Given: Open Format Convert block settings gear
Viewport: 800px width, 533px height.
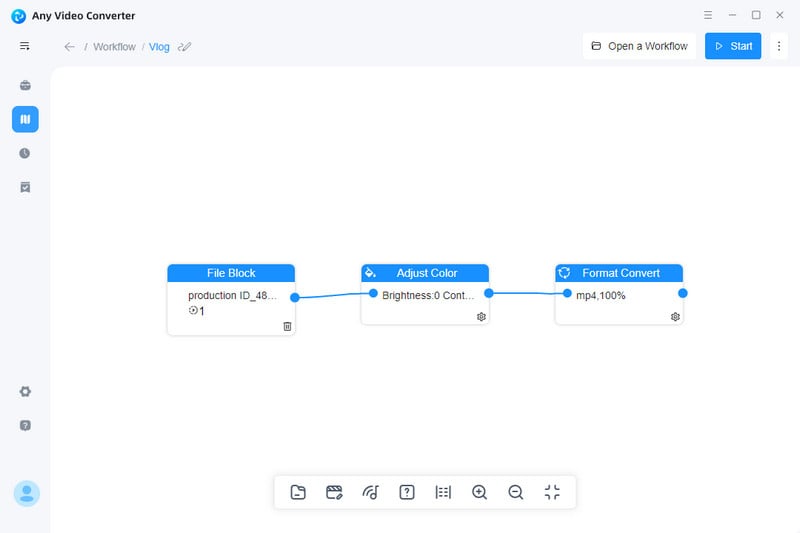Looking at the screenshot, I should click(x=675, y=317).
